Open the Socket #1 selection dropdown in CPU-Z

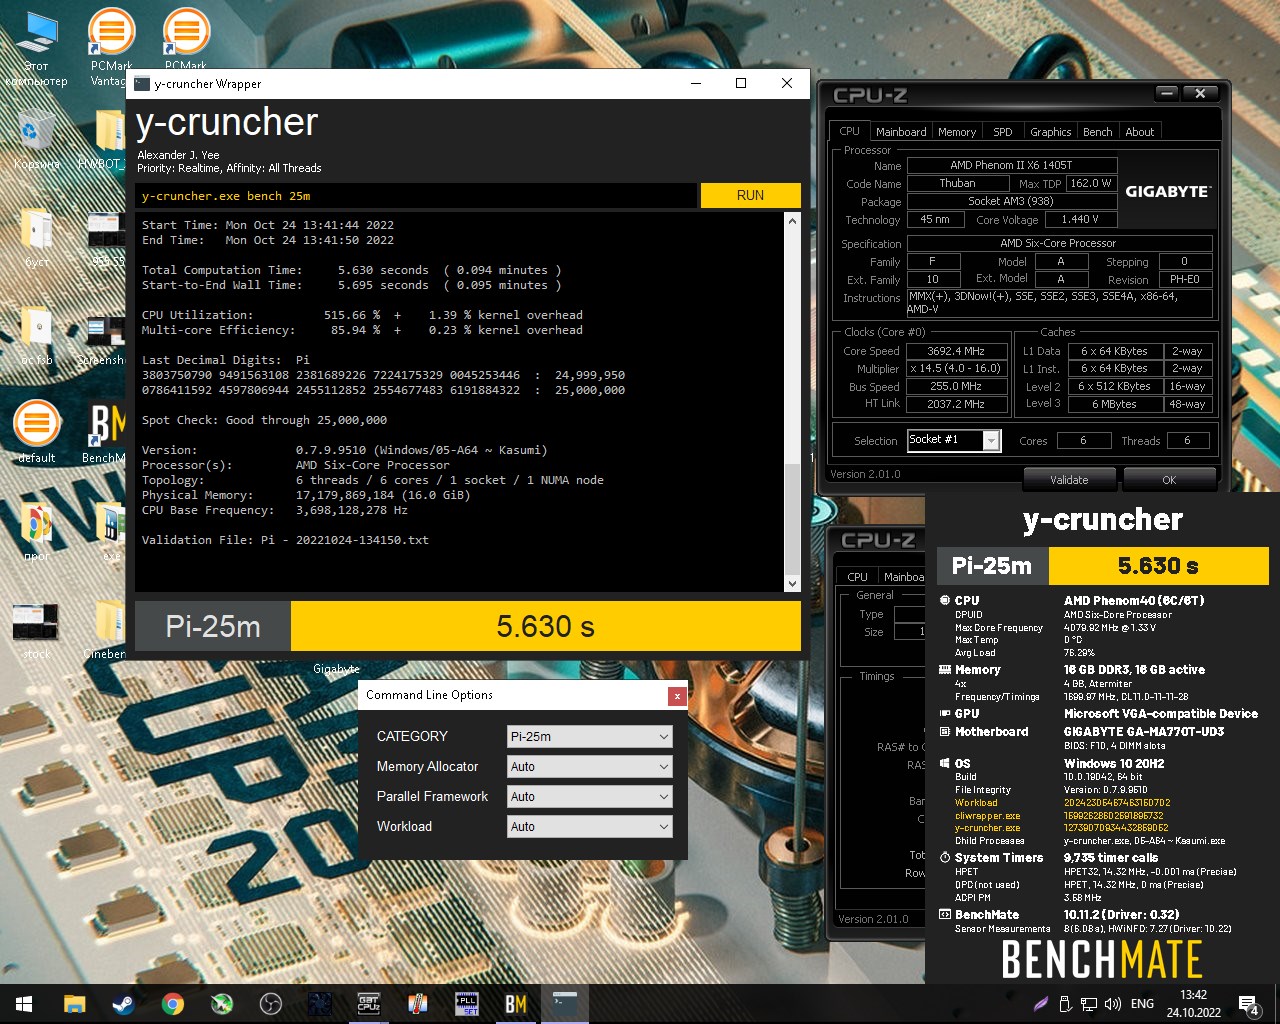[x=954, y=440]
